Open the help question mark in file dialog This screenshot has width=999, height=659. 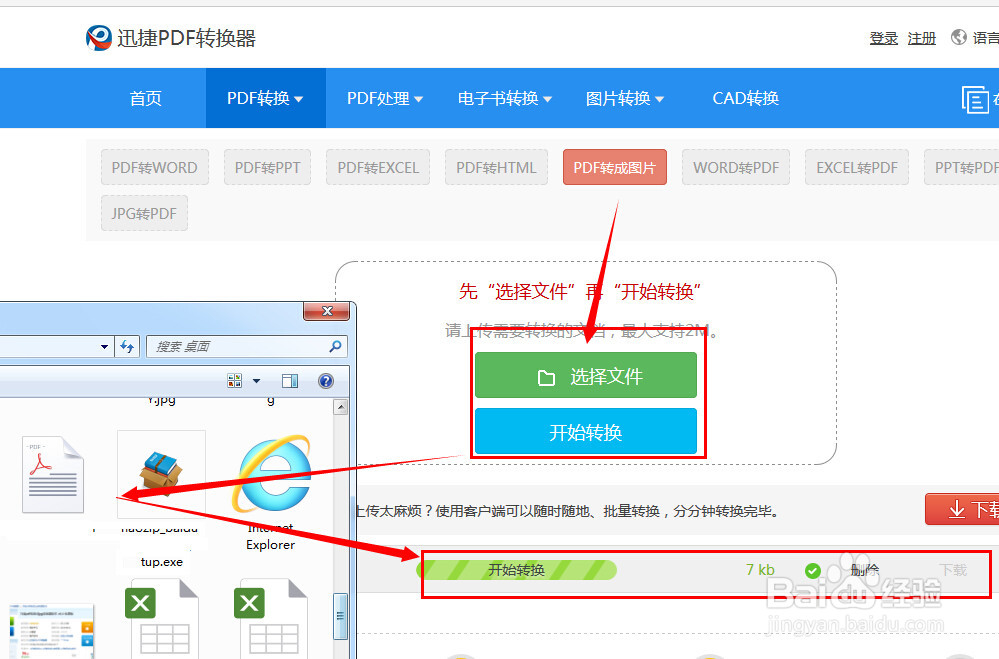325,380
